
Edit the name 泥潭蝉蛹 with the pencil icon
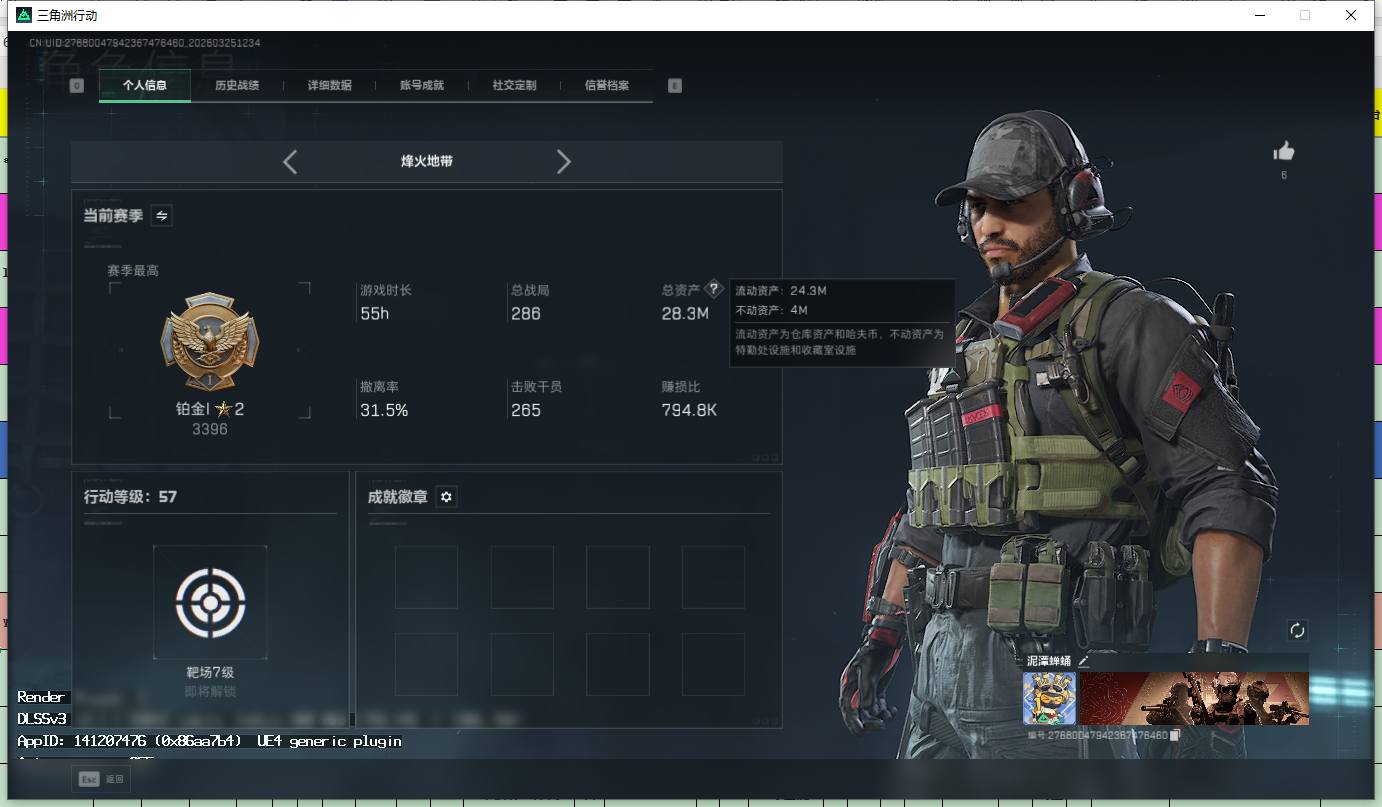tap(1083, 661)
